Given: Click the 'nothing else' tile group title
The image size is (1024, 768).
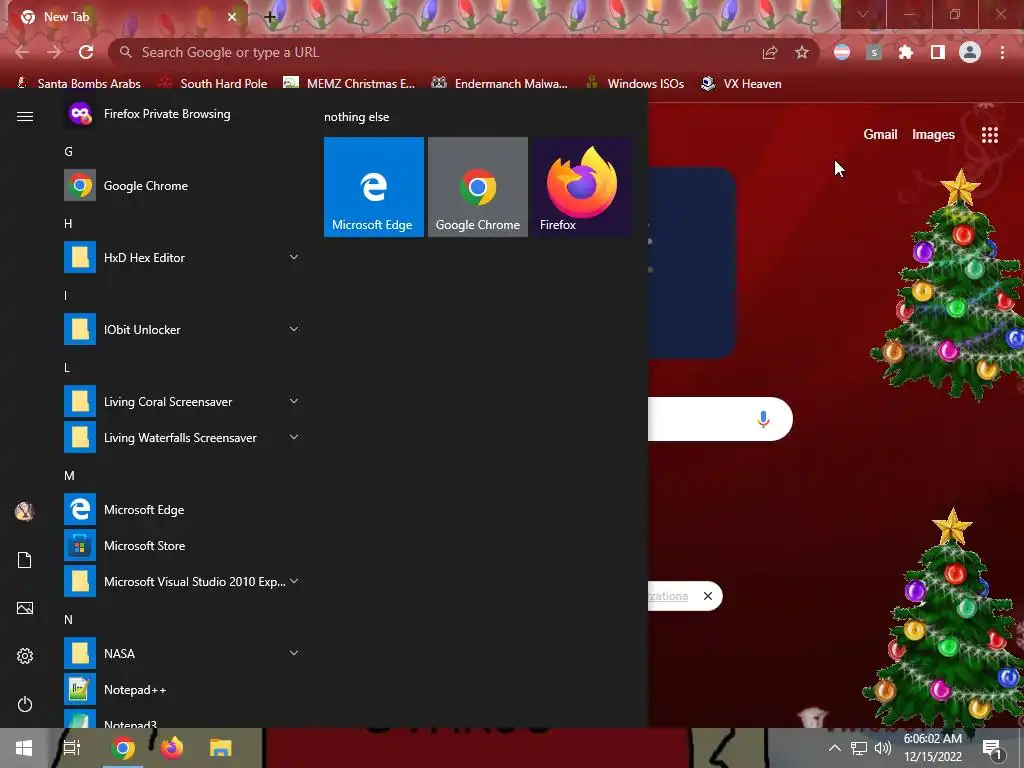Looking at the screenshot, I should 357,117.
